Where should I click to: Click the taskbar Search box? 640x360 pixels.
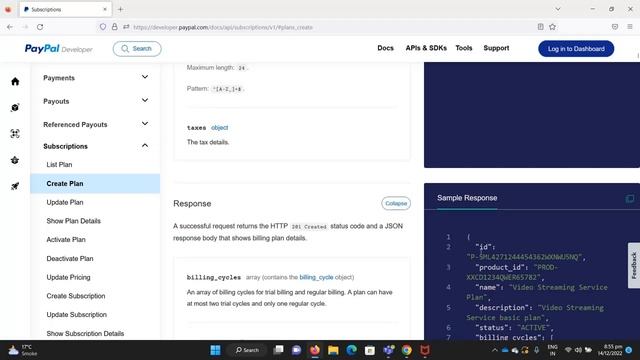coord(247,350)
